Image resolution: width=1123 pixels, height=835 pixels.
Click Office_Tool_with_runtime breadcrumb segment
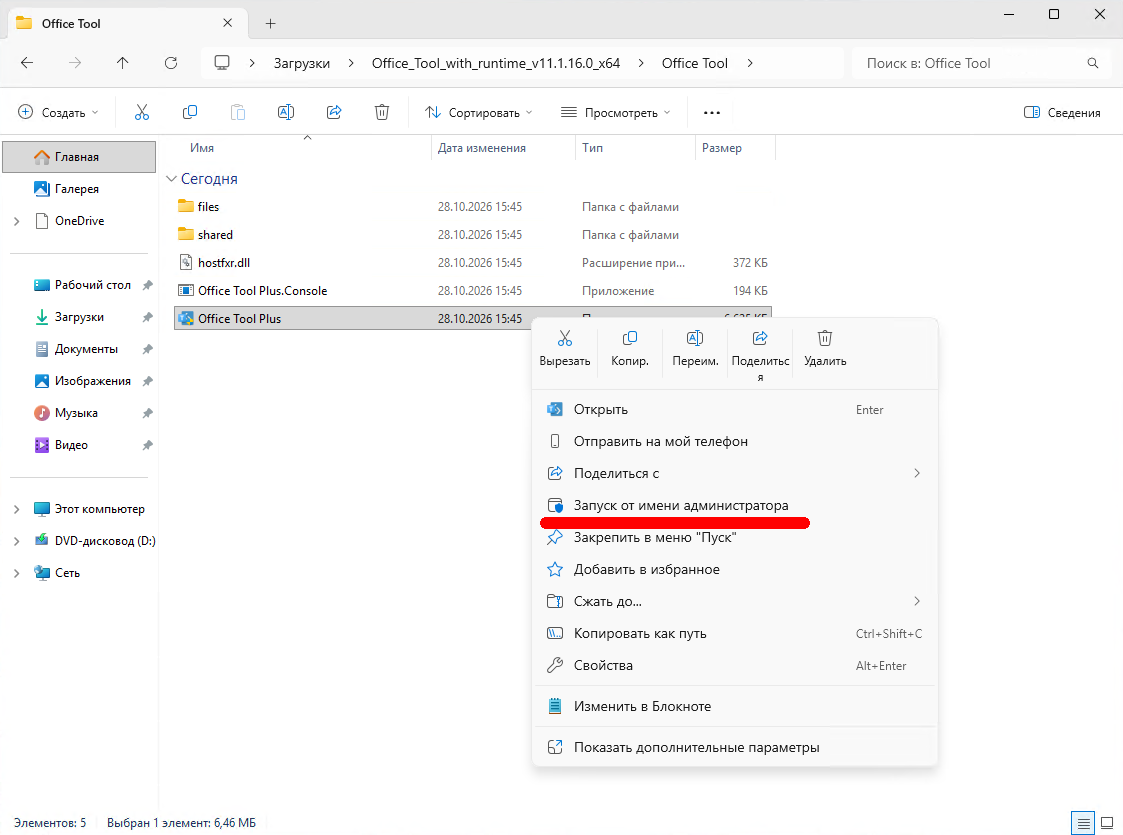pos(496,63)
